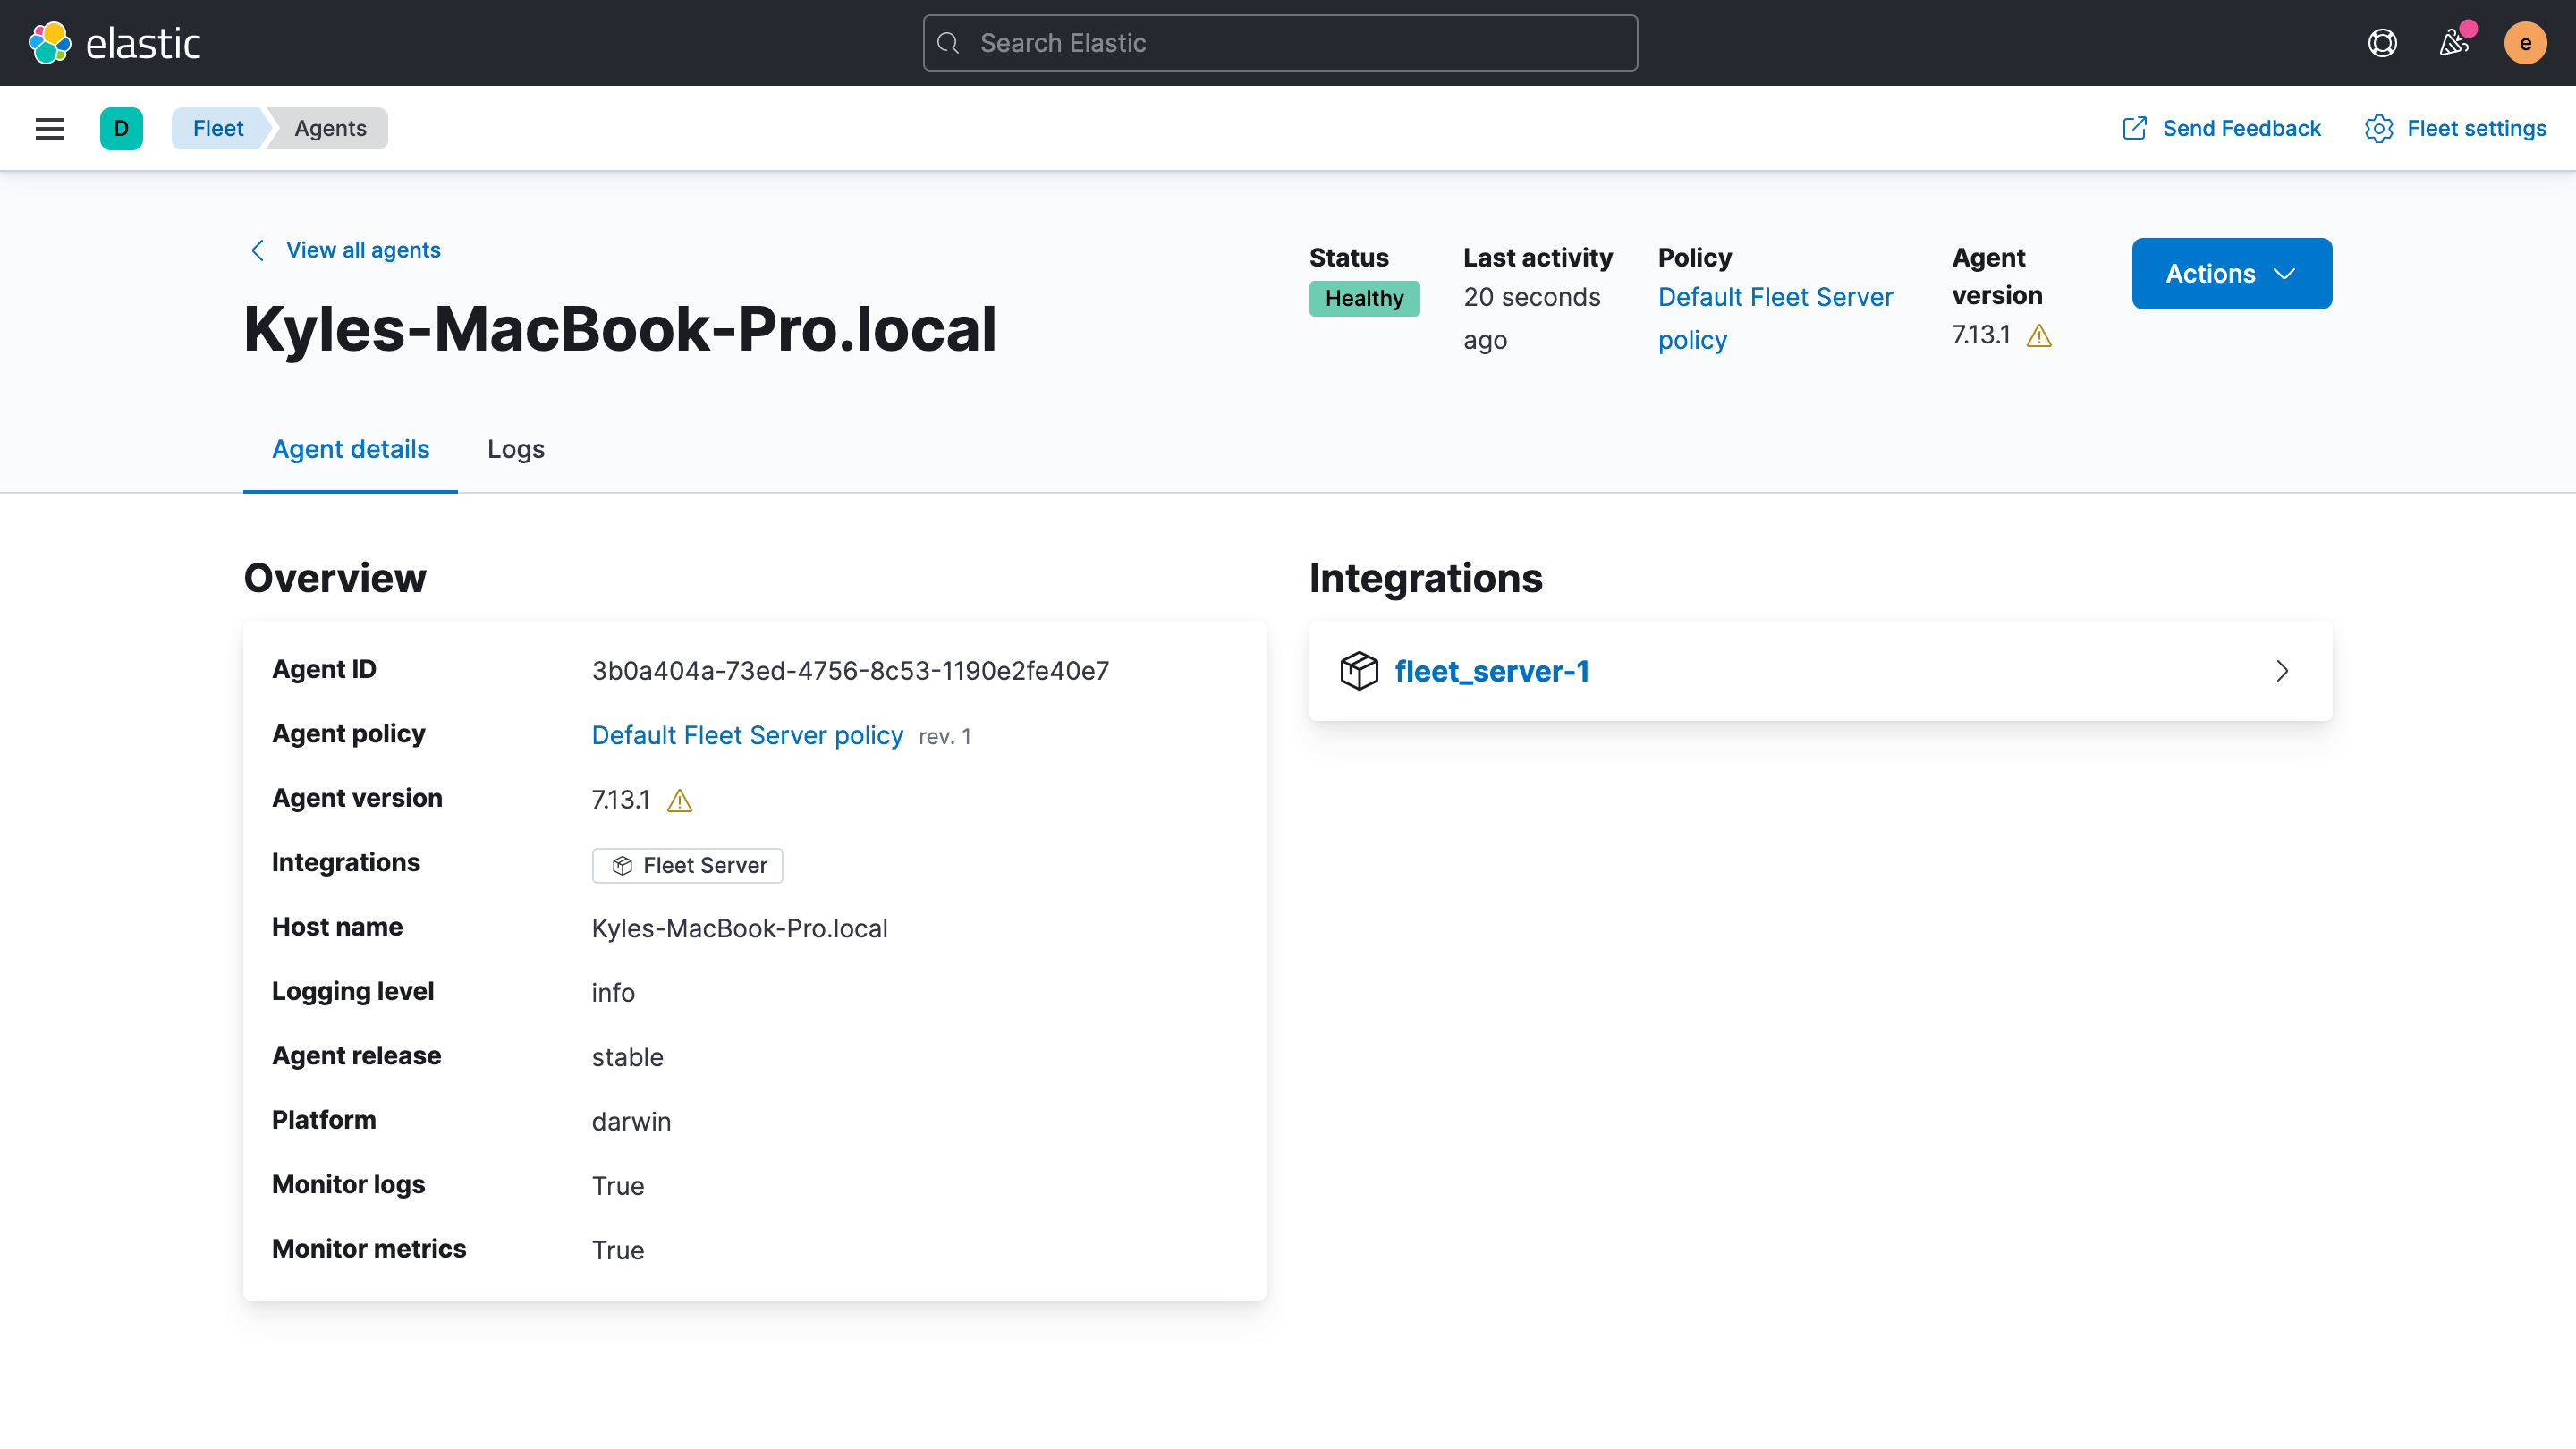
Task: Switch to the Logs tab
Action: coord(515,449)
